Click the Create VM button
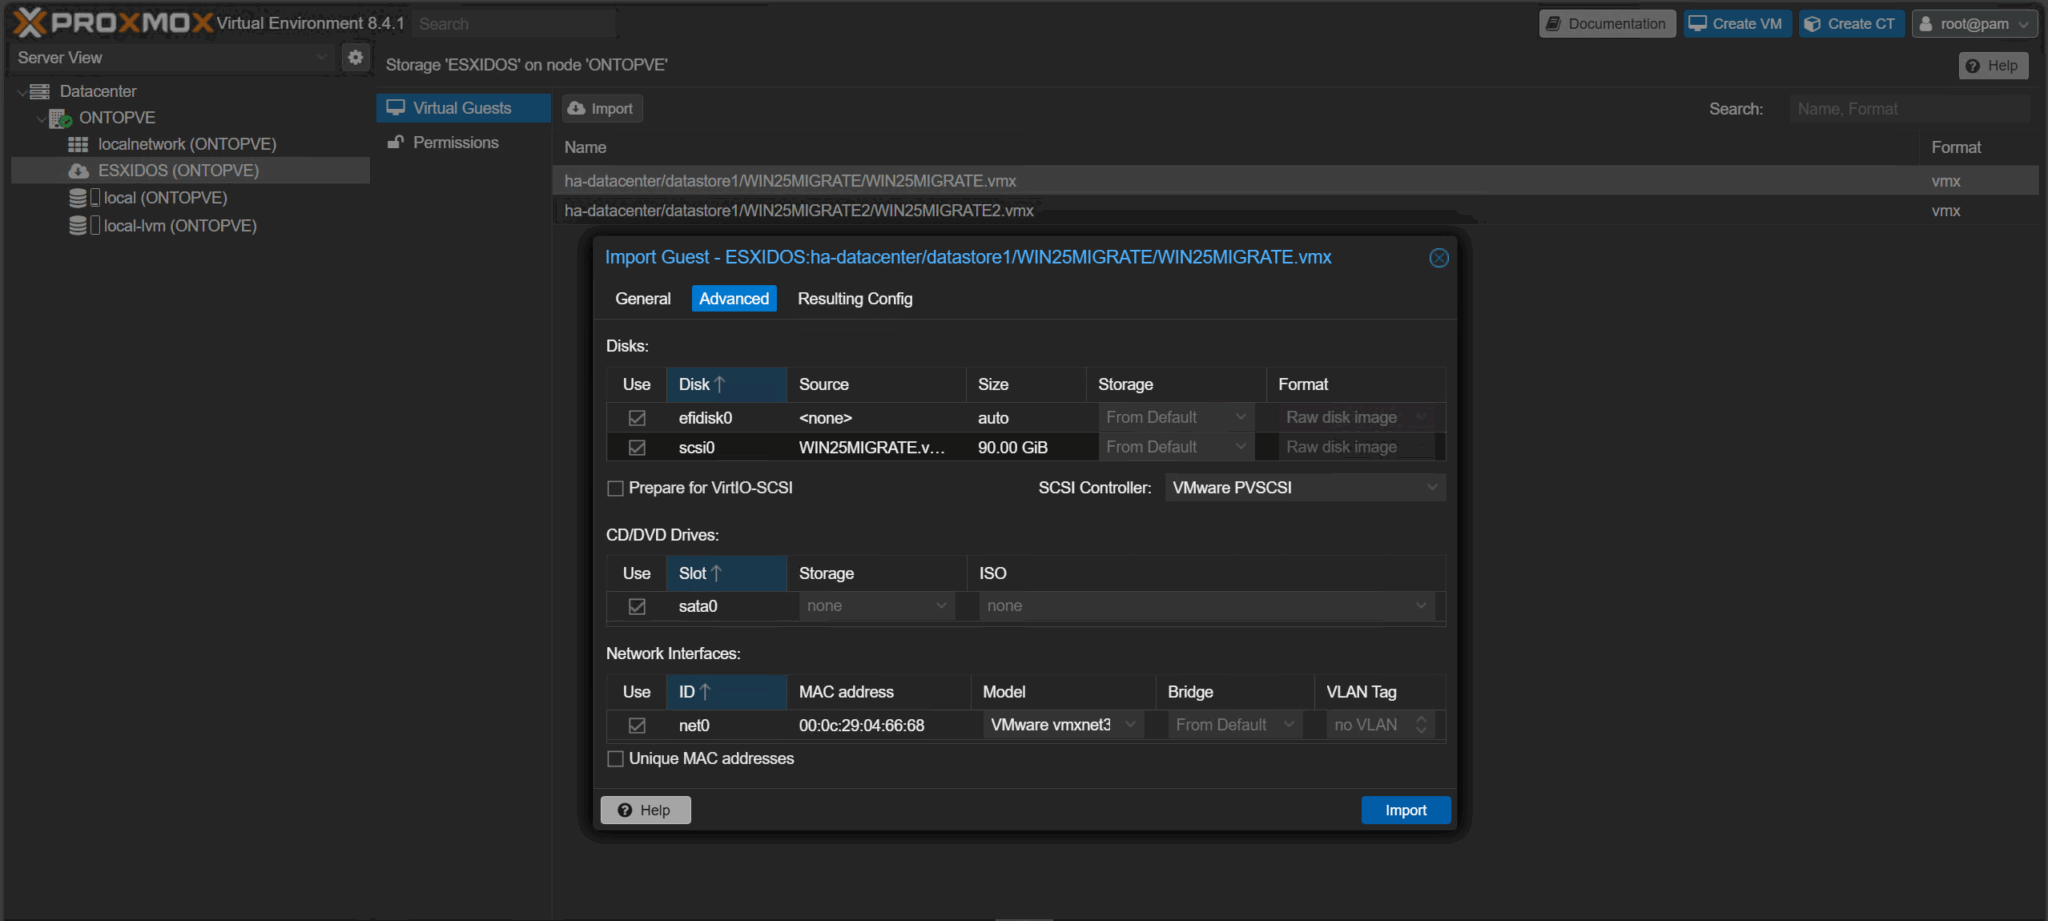Screen dimensions: 2048x921 point(1736,24)
